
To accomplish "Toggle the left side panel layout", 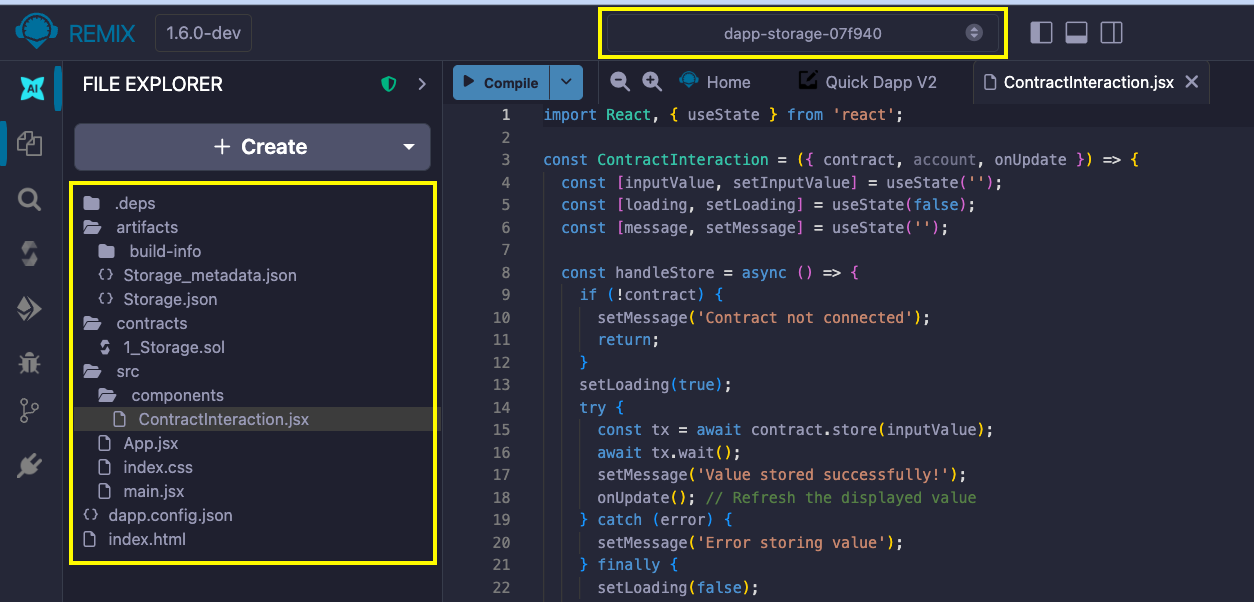I will 1041,33.
